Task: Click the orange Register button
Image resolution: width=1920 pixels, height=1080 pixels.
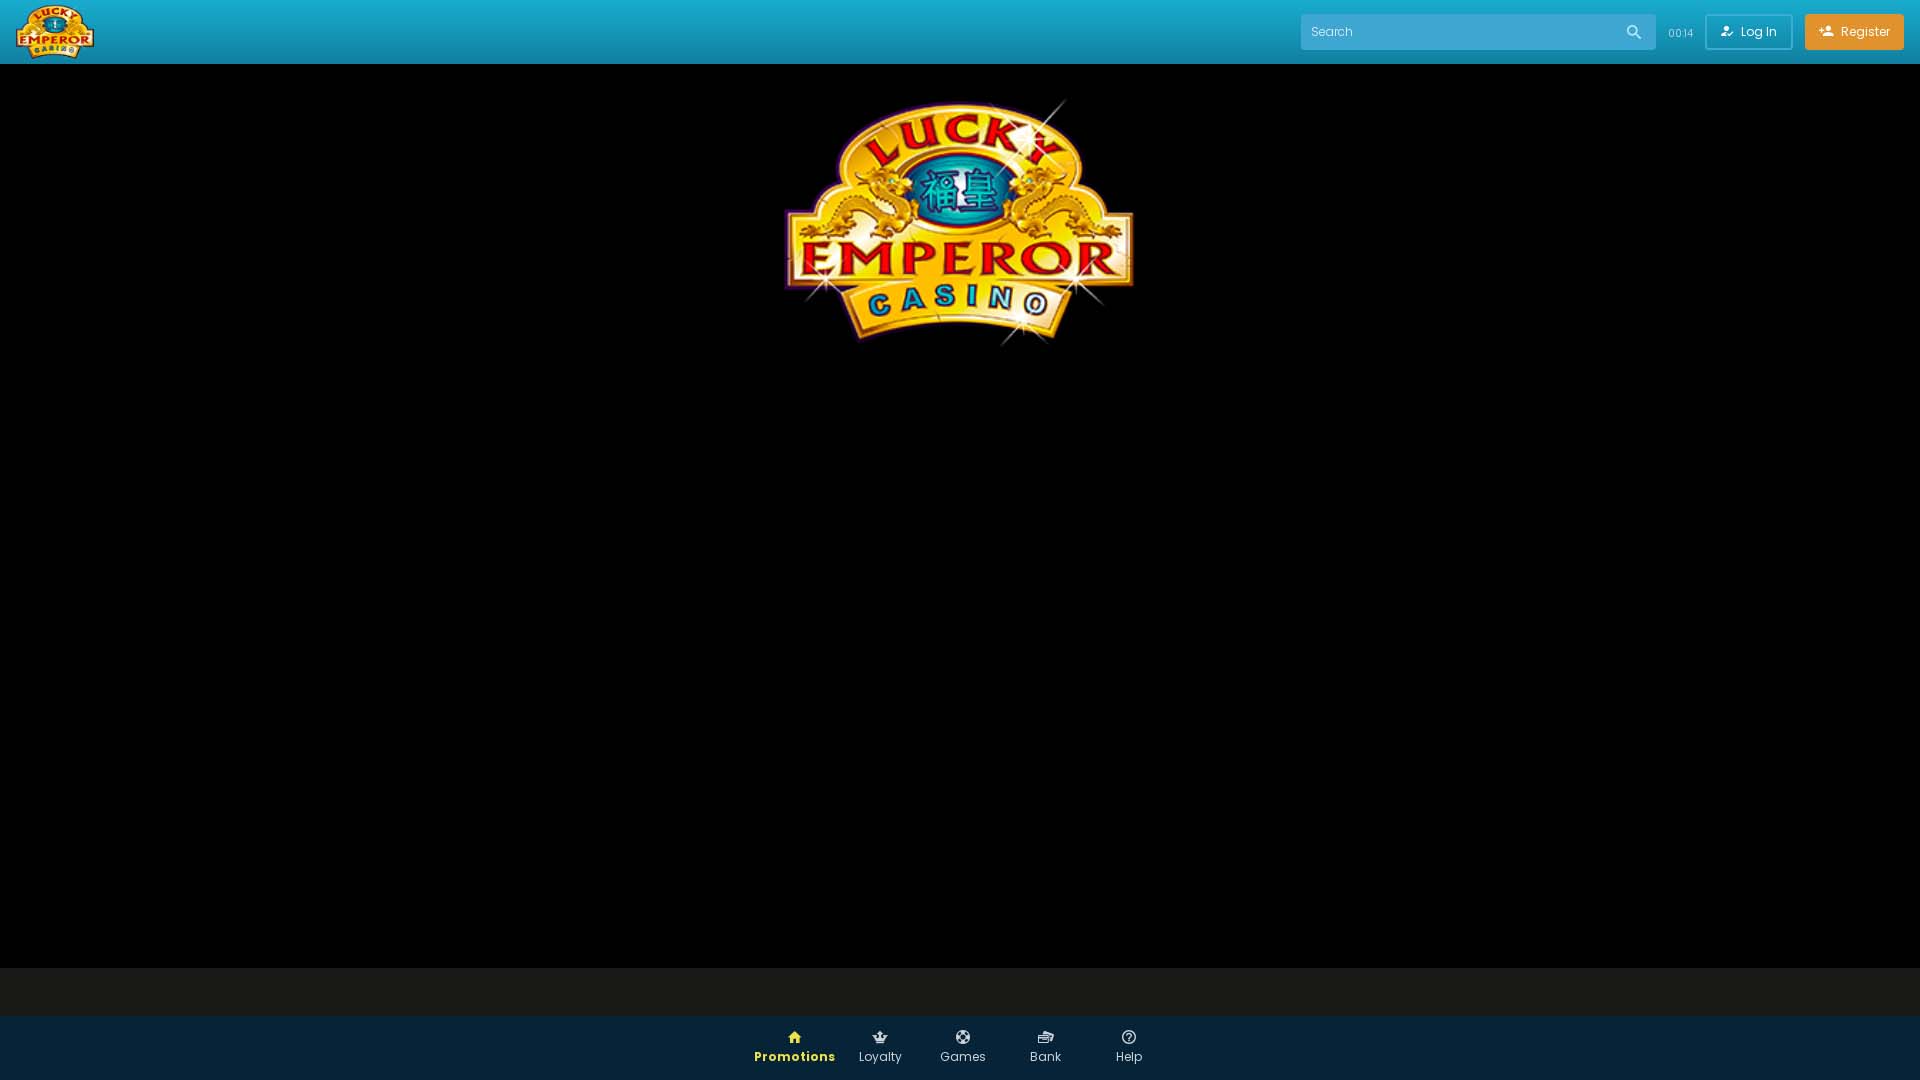Action: (x=1854, y=31)
